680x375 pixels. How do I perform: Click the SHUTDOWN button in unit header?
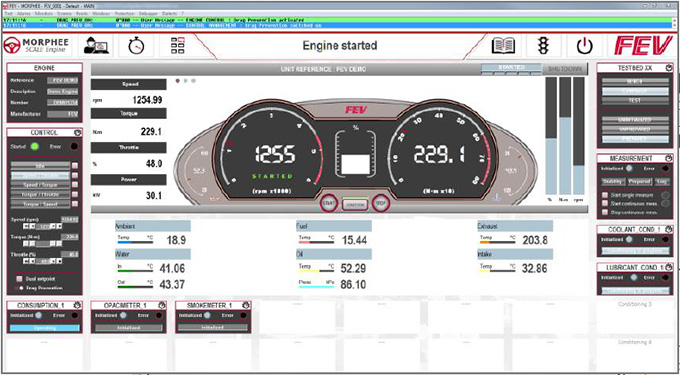pos(565,69)
